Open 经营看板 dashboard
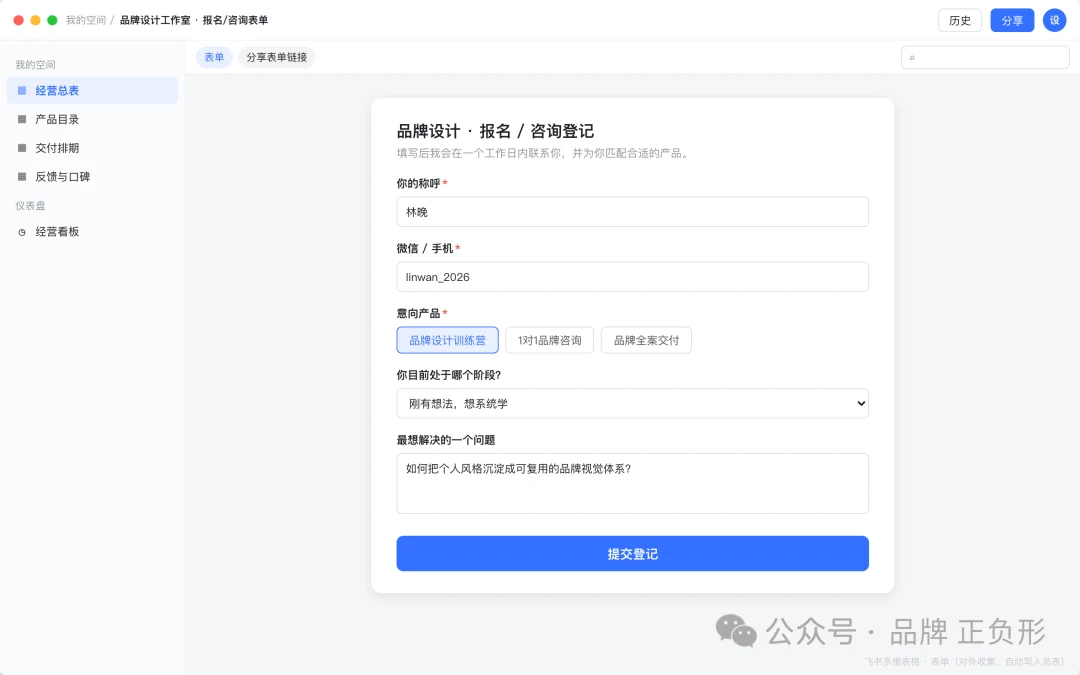The image size is (1080, 675). point(92,232)
